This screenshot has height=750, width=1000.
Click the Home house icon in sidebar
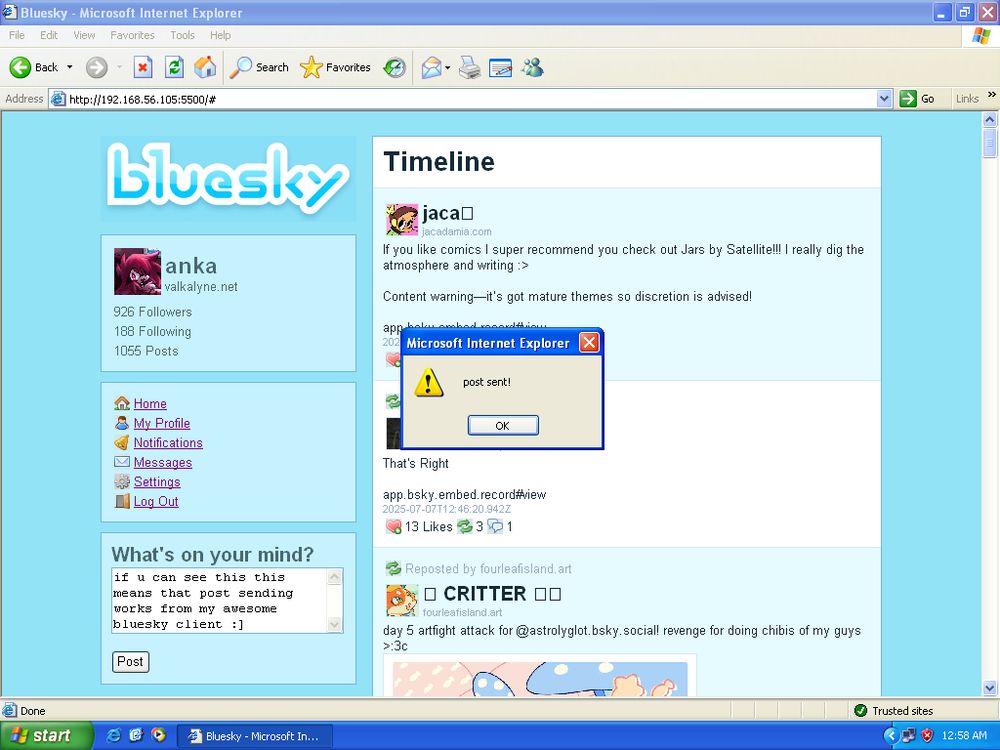coord(122,404)
